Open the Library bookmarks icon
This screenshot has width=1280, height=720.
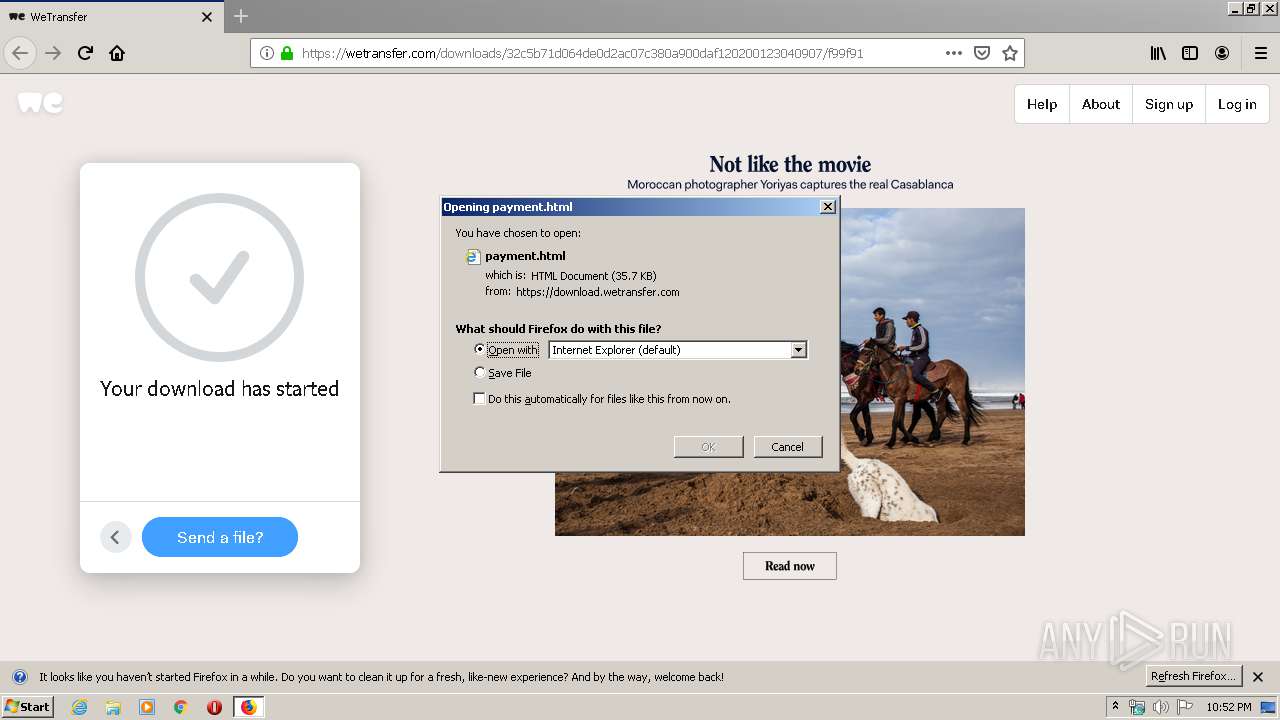coord(1158,53)
